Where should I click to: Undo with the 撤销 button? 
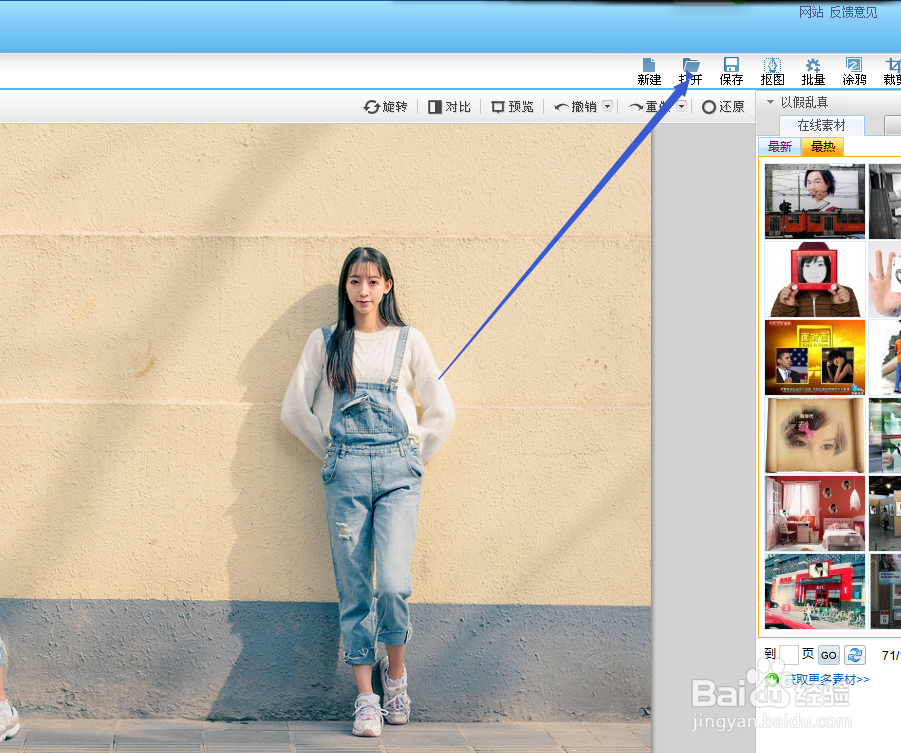[x=575, y=107]
